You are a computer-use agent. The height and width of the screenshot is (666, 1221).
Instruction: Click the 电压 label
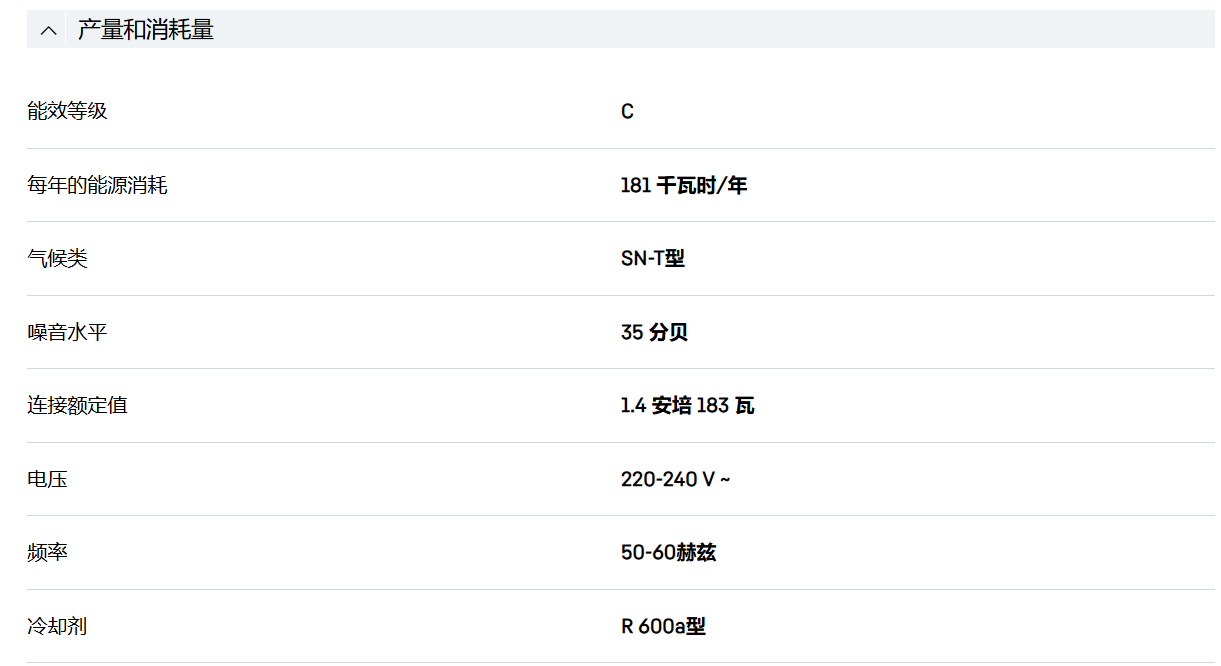(47, 479)
